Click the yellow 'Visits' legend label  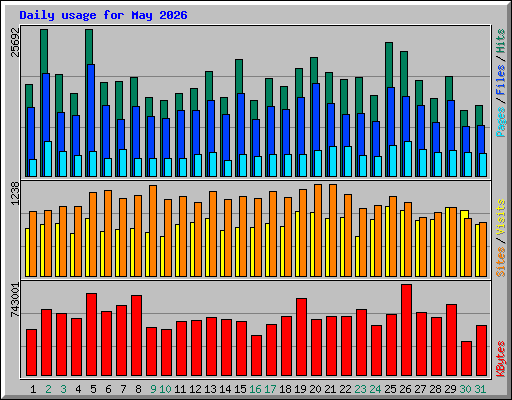click(500, 217)
